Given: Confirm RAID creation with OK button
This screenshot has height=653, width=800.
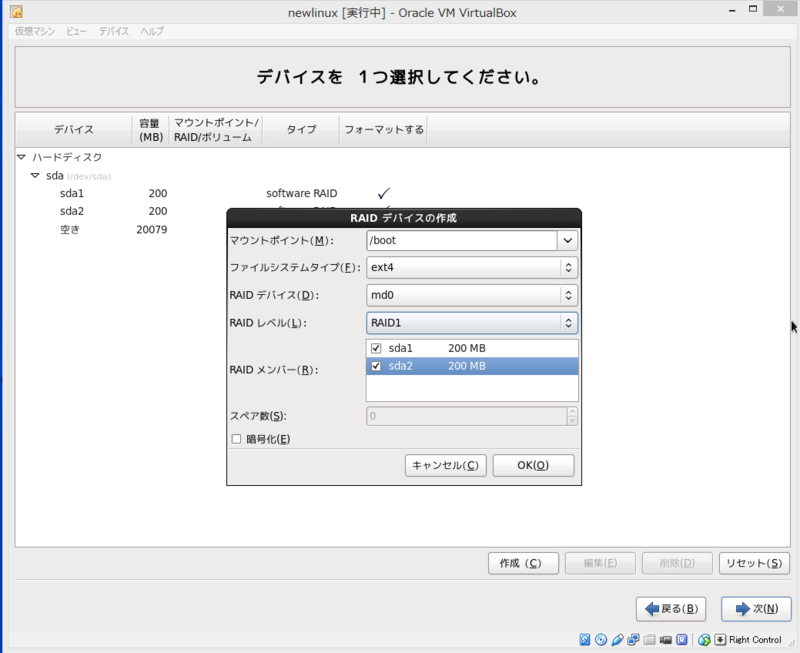Looking at the screenshot, I should click(533, 466).
